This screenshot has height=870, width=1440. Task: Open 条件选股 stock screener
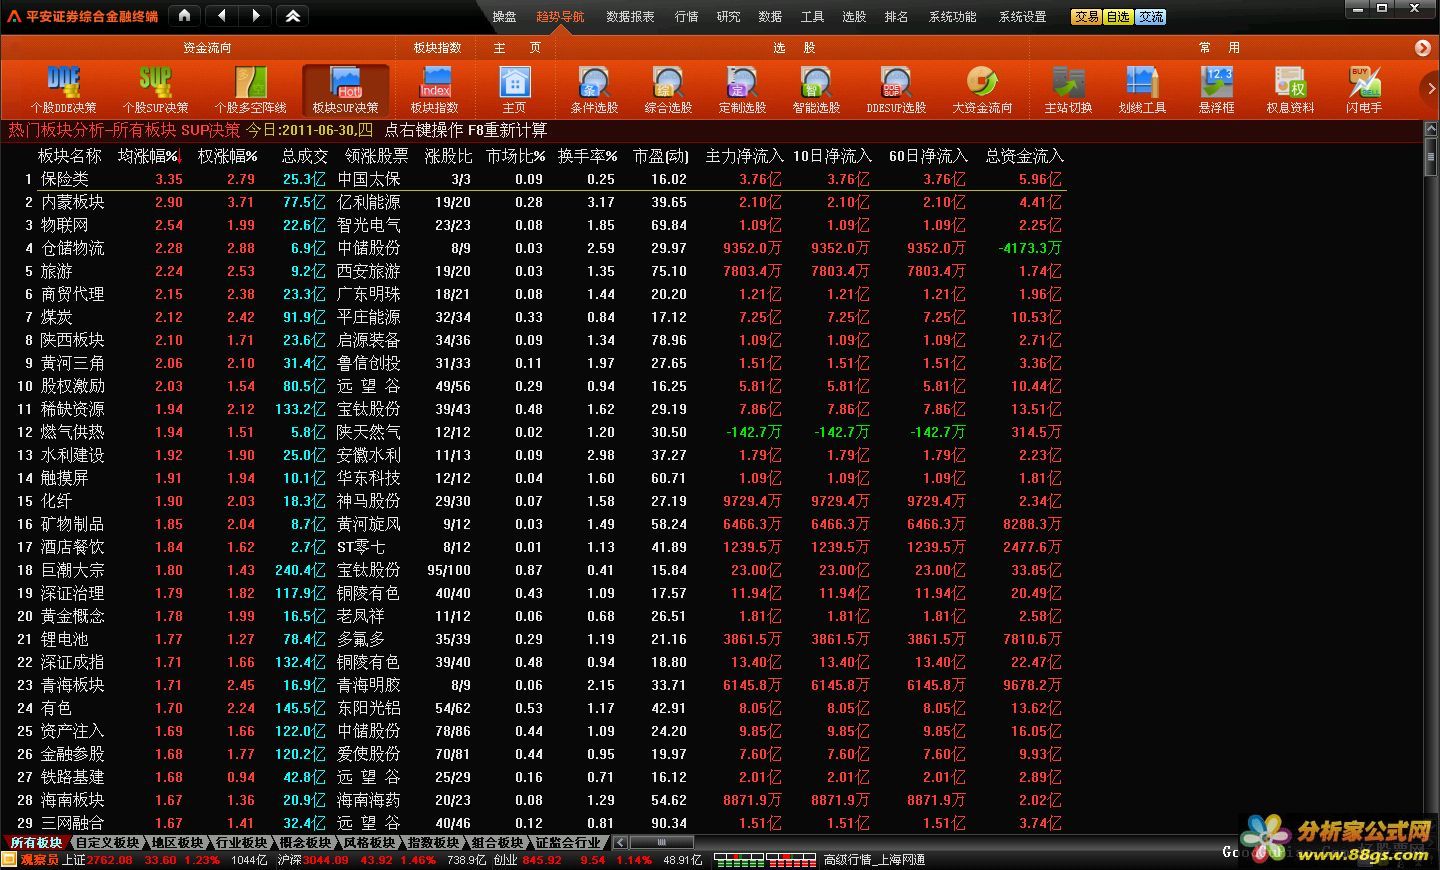[594, 89]
